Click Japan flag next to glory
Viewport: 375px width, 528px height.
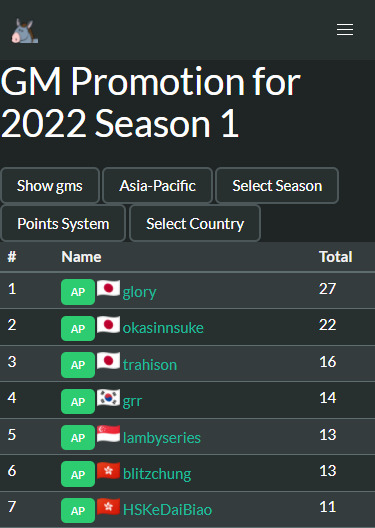pyautogui.click(x=108, y=288)
